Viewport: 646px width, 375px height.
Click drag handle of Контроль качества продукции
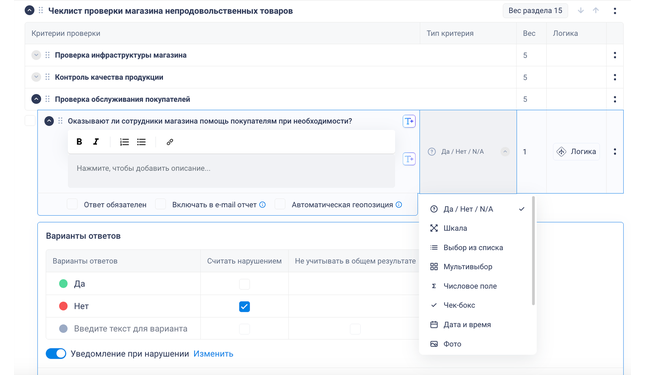pos(47,77)
